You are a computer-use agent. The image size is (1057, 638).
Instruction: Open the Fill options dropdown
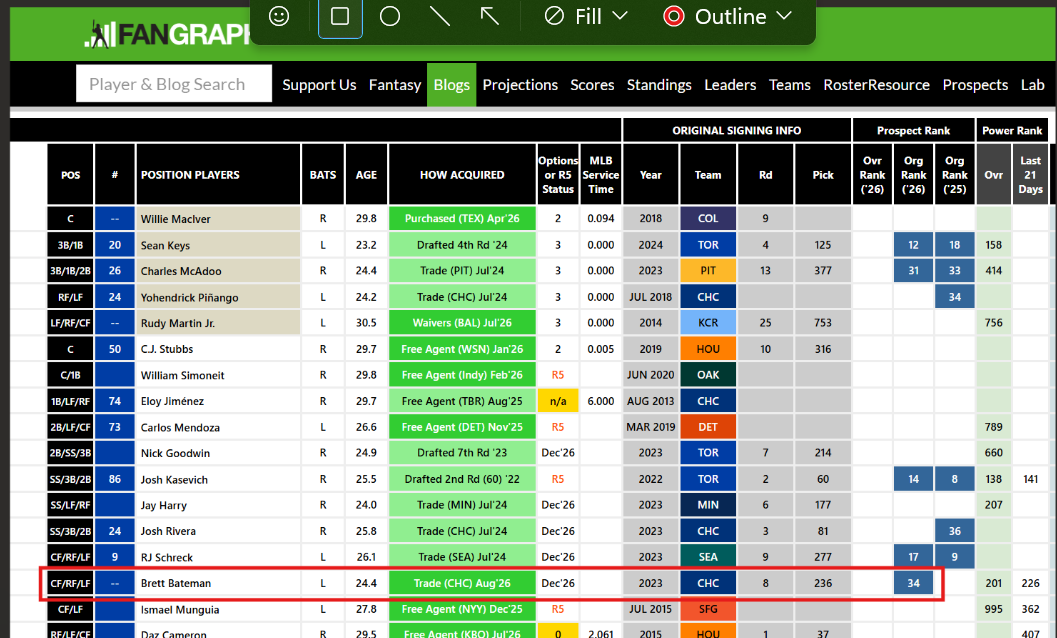[x=586, y=16]
